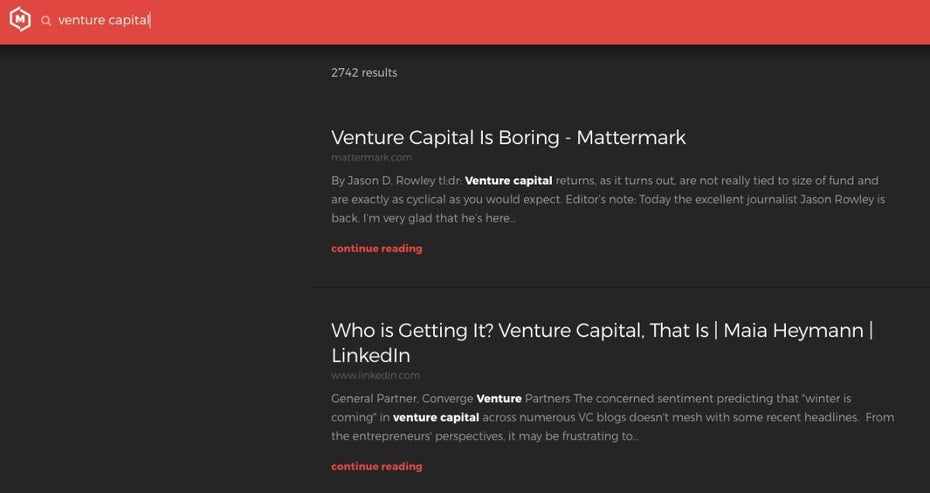Click the Mattermark hexagon logo
Screen dimensions: 930x493
(x=20, y=20)
